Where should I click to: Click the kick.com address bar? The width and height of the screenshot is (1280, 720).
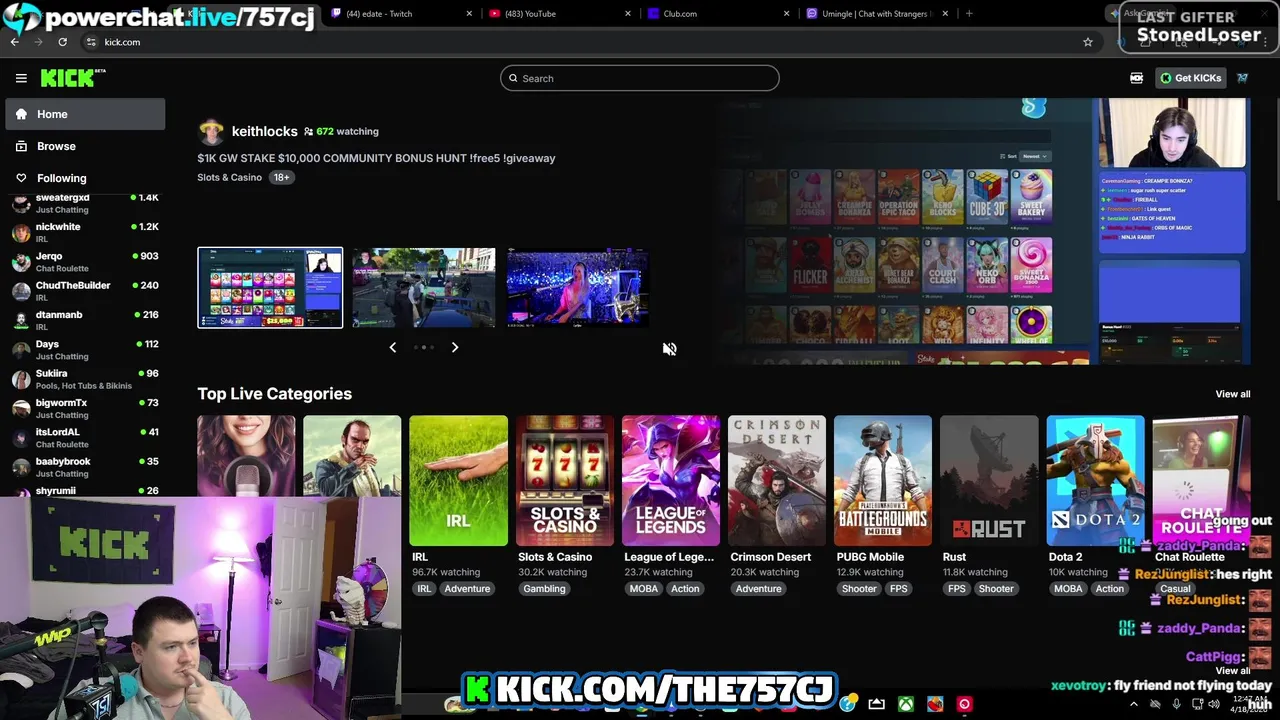[580, 42]
